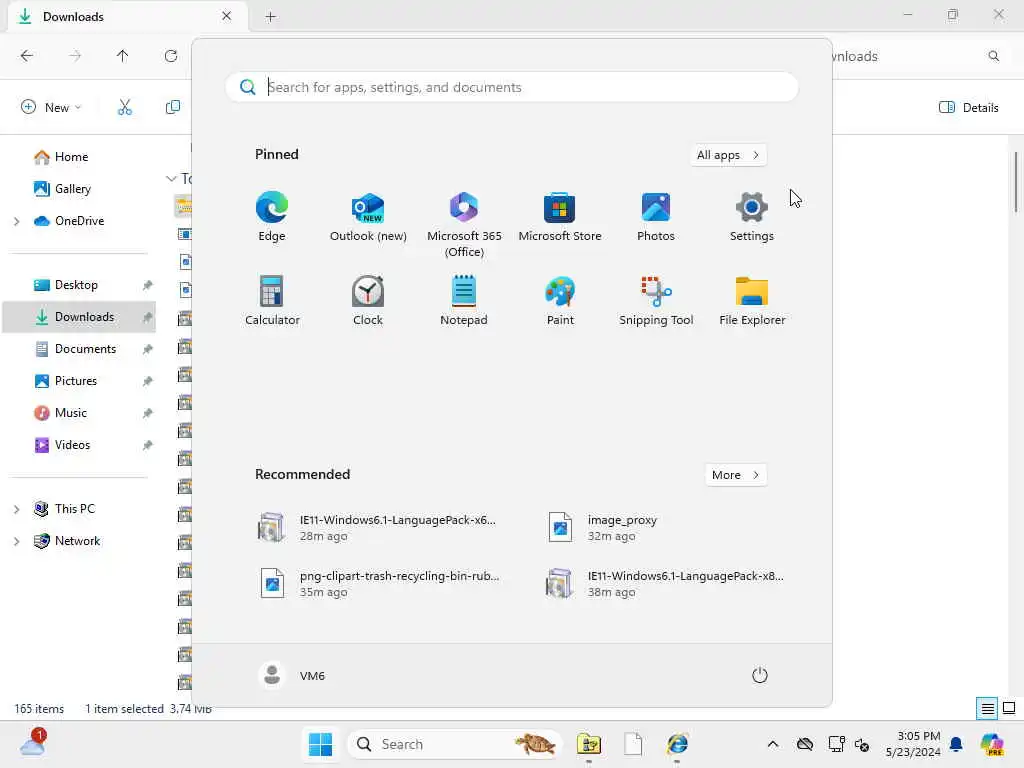This screenshot has width=1024, height=768.
Task: Expand the This PC node
Action: point(16,509)
